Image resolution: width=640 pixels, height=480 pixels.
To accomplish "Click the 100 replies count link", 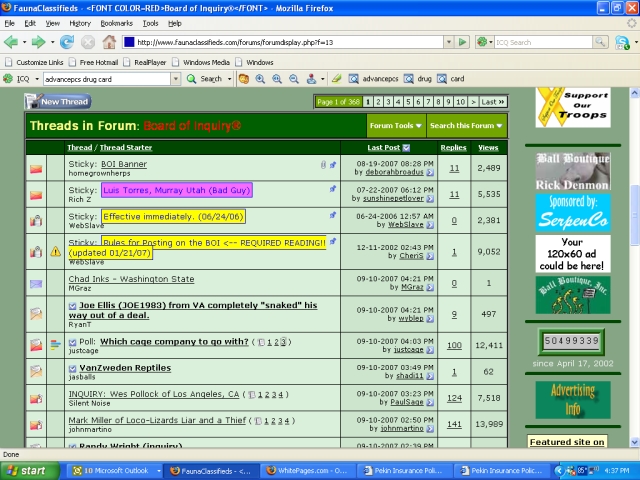I will coord(454,346).
